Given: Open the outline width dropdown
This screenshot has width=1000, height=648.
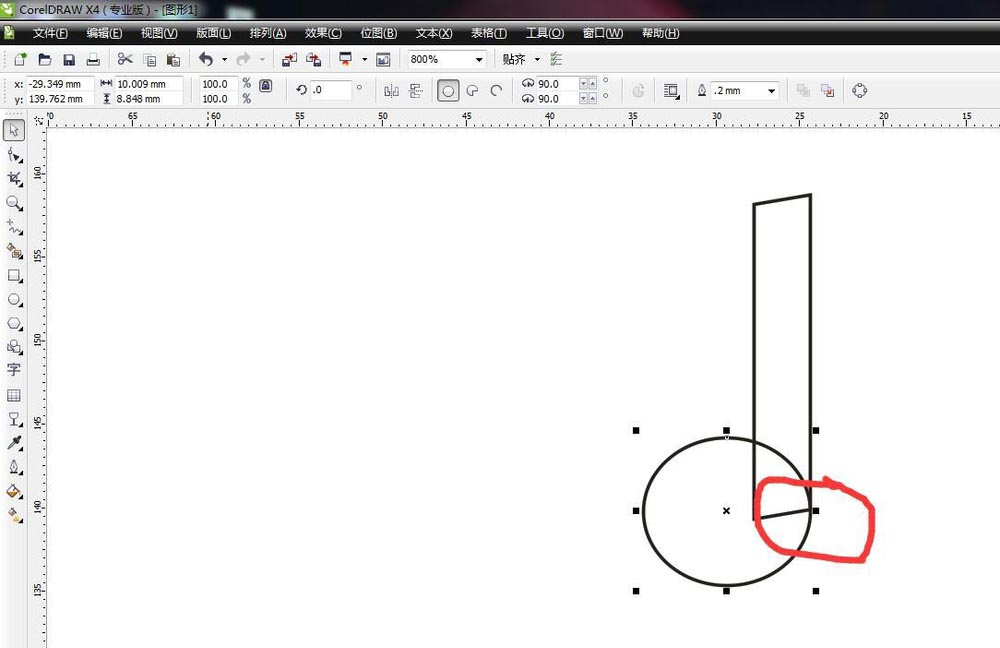Looking at the screenshot, I should pyautogui.click(x=771, y=91).
